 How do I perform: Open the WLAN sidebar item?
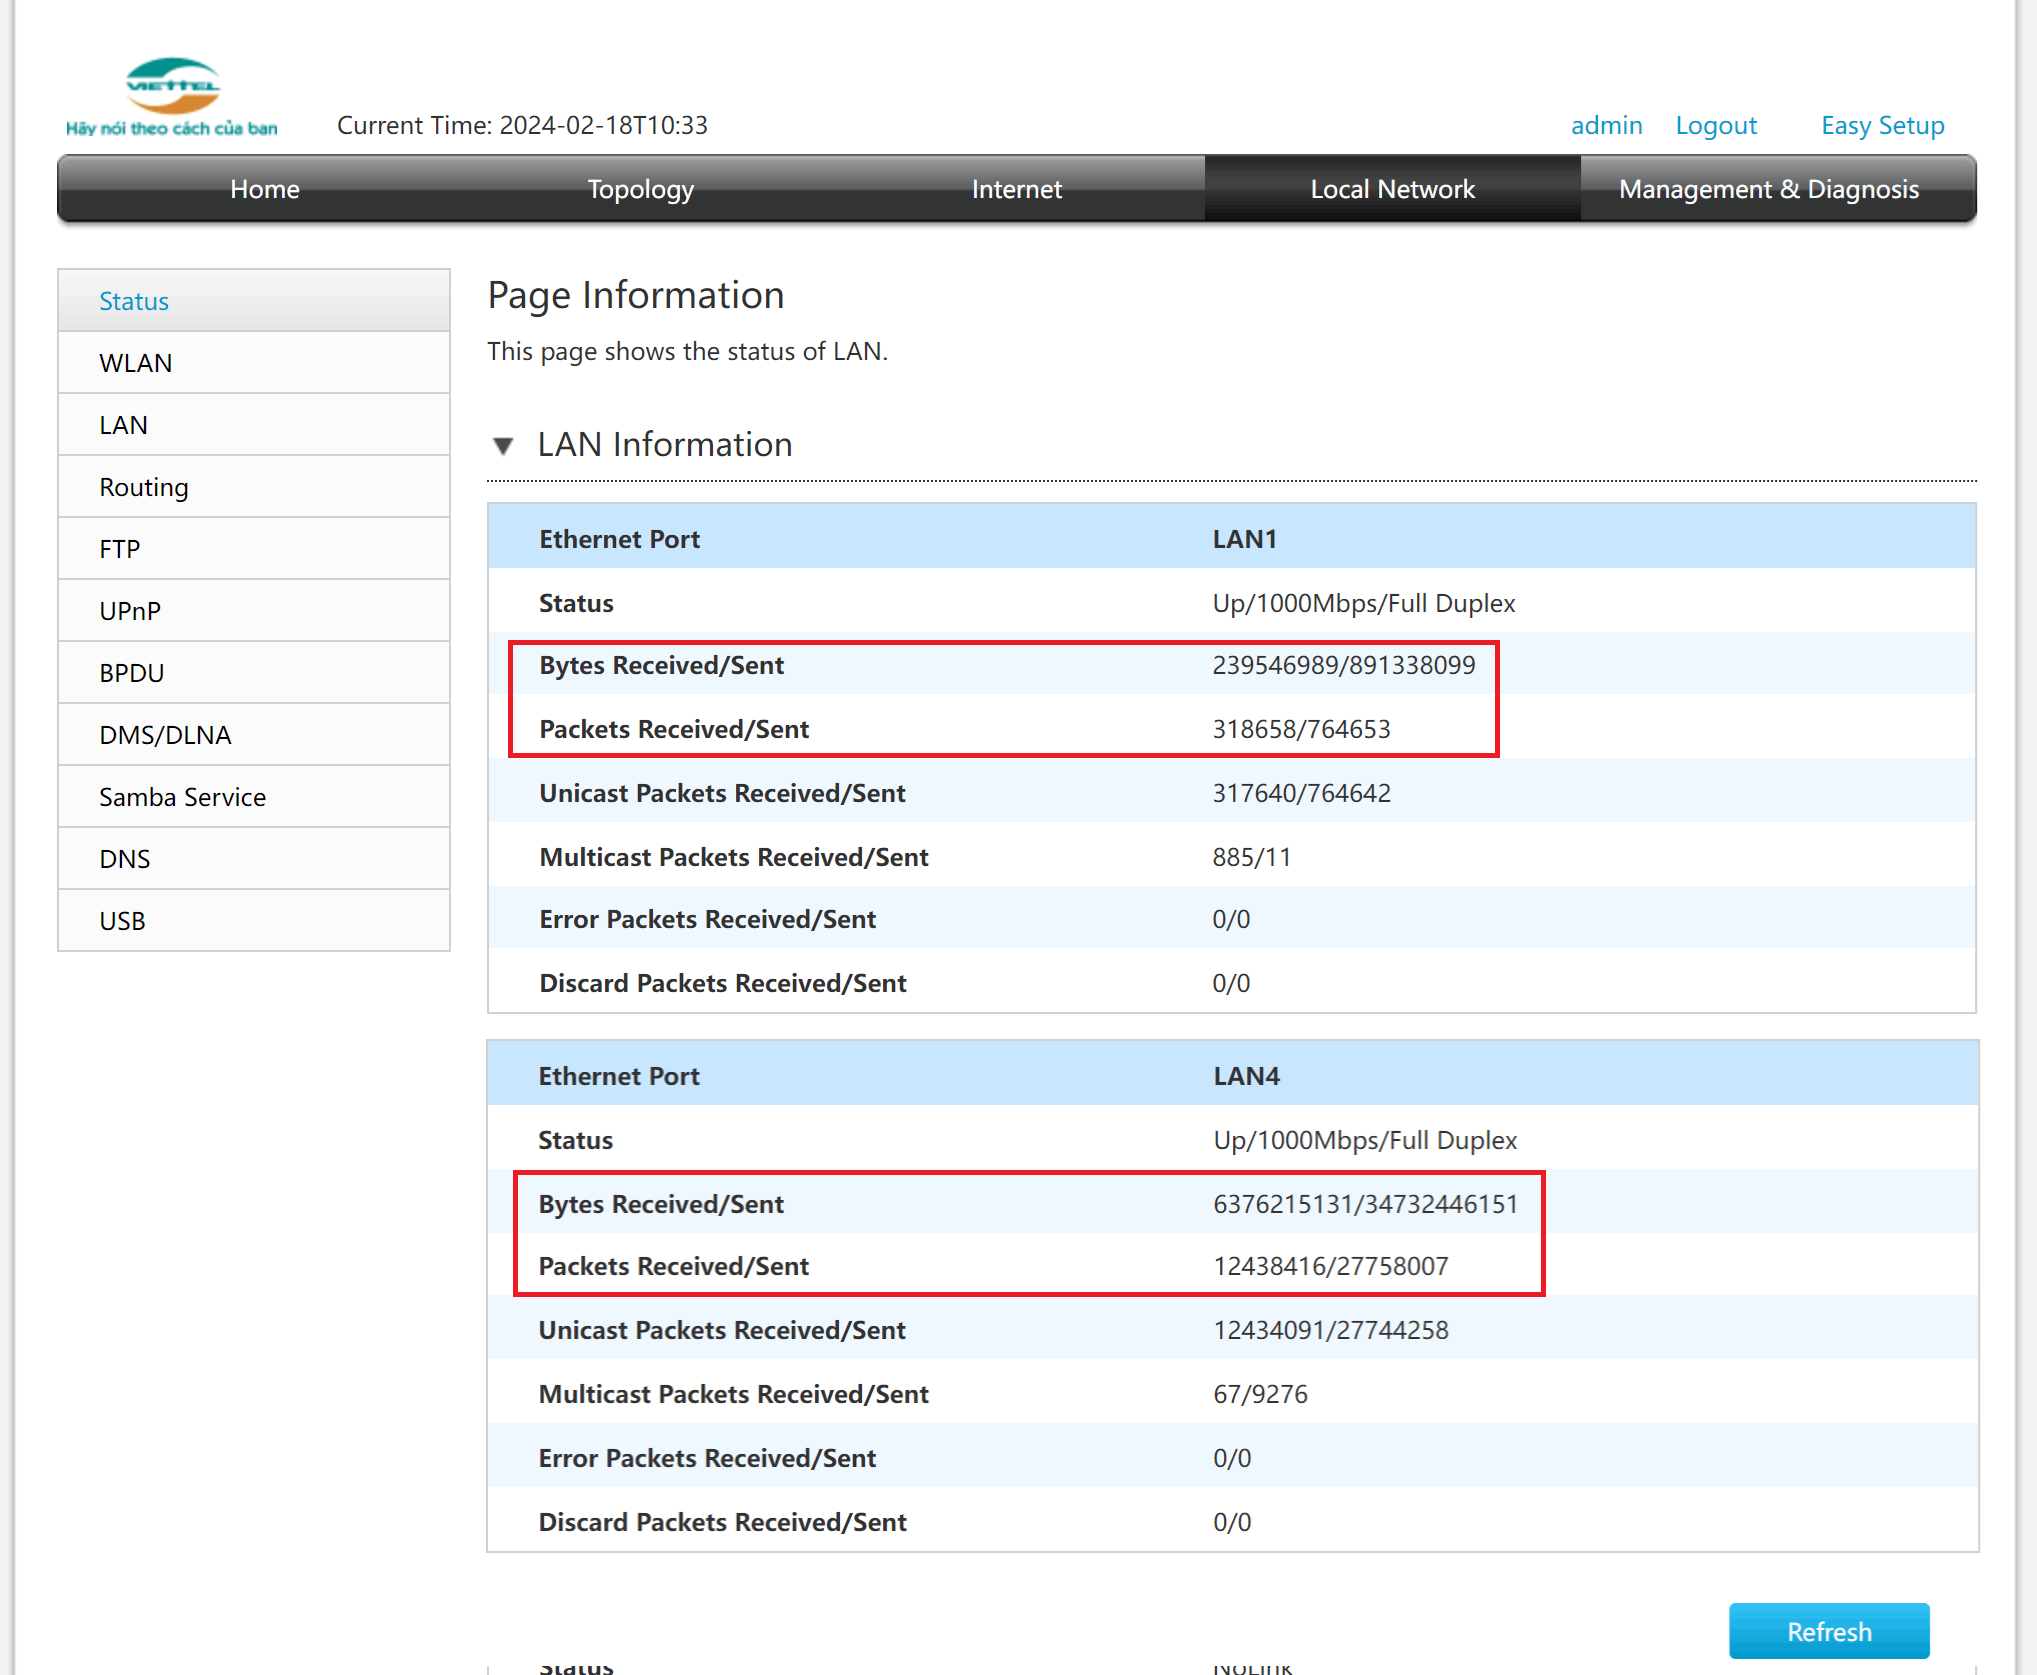coord(254,363)
